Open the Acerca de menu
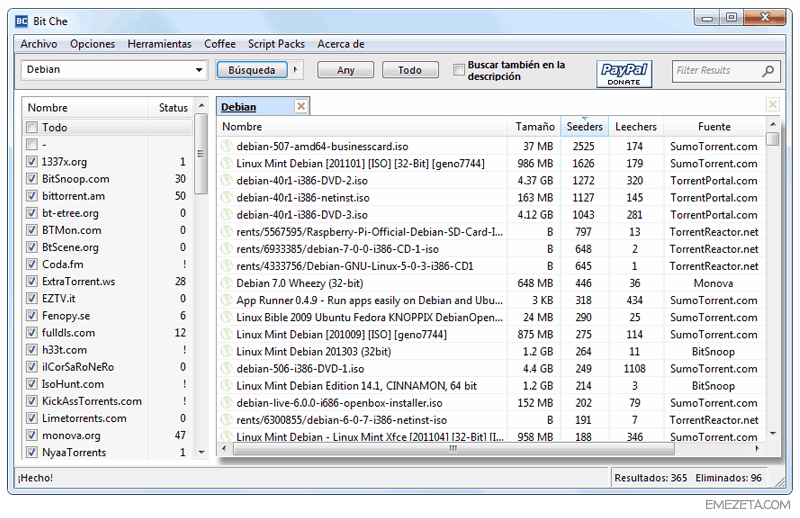The height and width of the screenshot is (518, 800). (x=341, y=44)
